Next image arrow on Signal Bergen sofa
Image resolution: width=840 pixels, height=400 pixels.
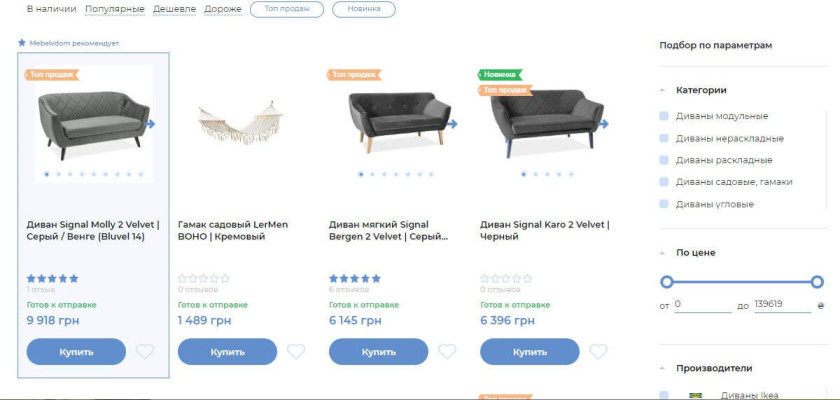(x=453, y=124)
